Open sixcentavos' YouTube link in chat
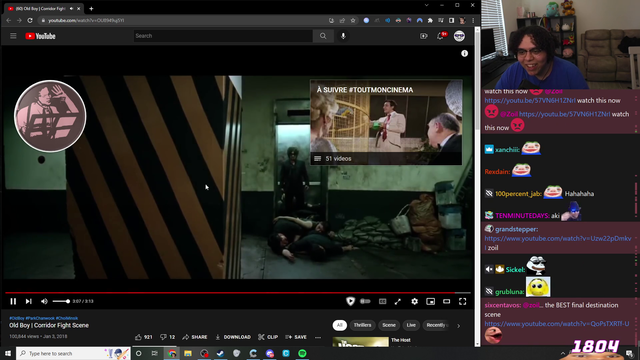Screen dimensions: 640x360 pyautogui.click(x=557, y=324)
